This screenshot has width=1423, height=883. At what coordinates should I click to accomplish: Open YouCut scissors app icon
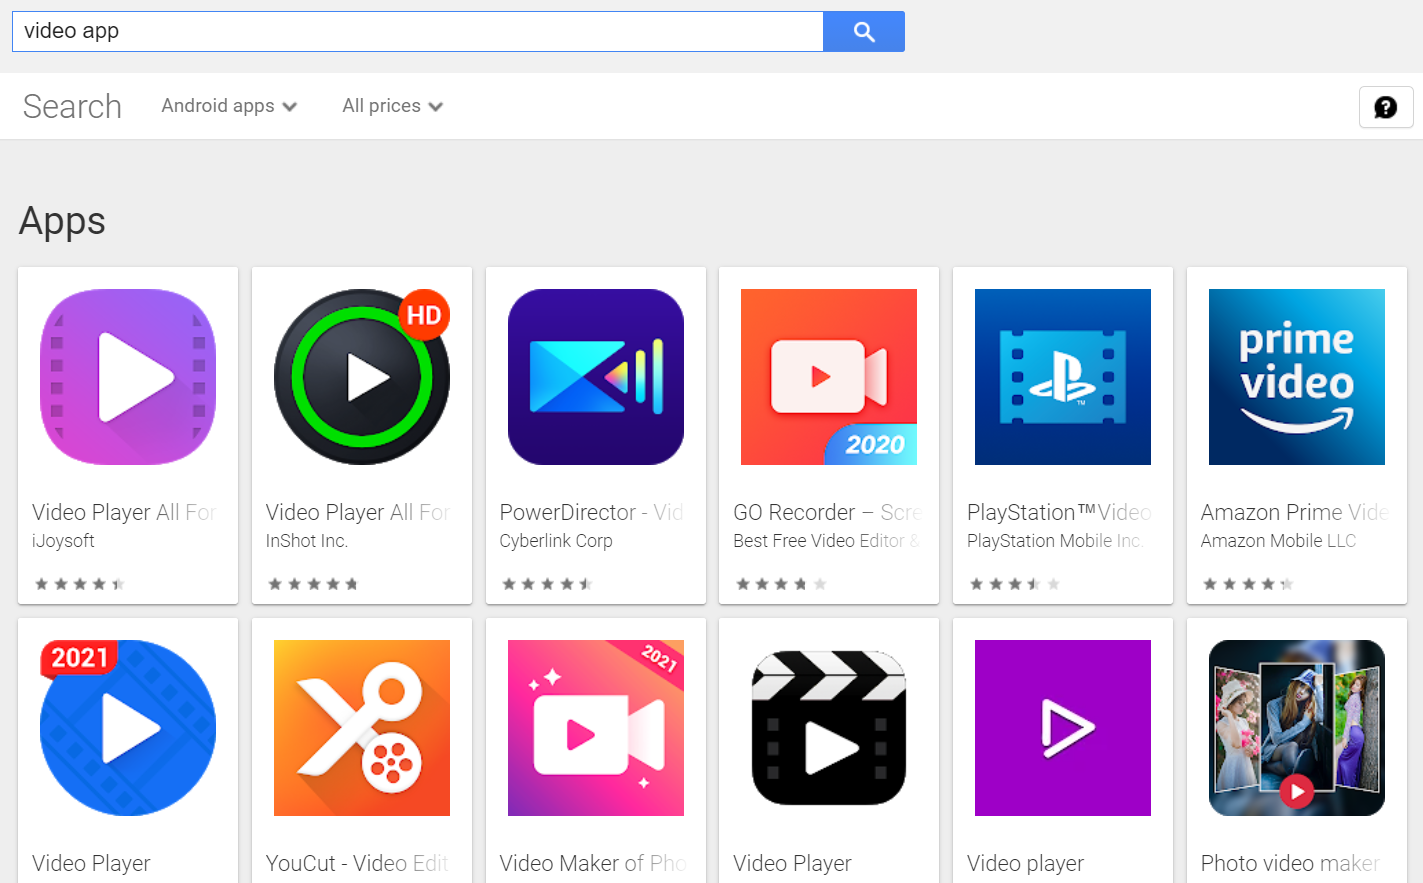click(x=362, y=728)
